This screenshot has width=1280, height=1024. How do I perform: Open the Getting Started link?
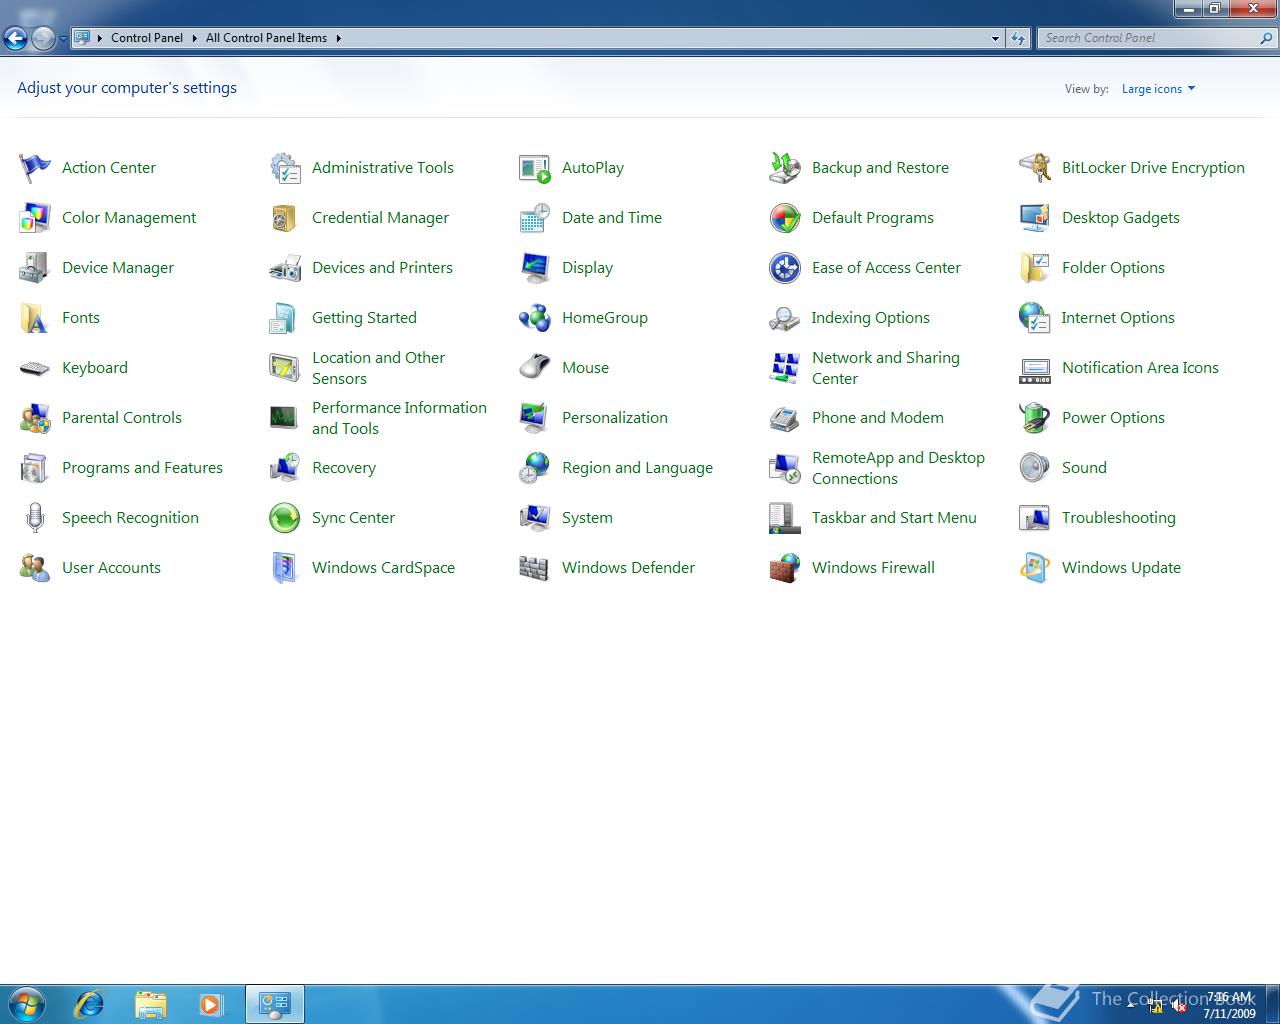point(364,318)
